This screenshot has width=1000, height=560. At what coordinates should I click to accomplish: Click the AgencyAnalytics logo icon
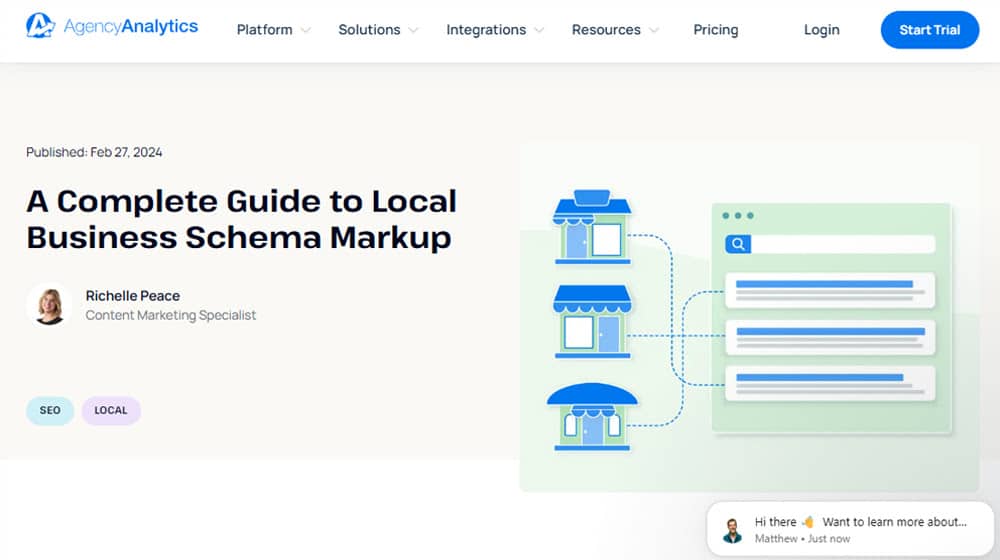[x=40, y=27]
